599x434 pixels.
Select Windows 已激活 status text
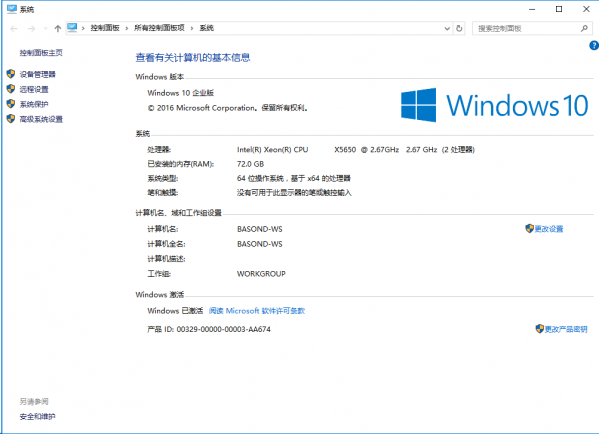175,311
